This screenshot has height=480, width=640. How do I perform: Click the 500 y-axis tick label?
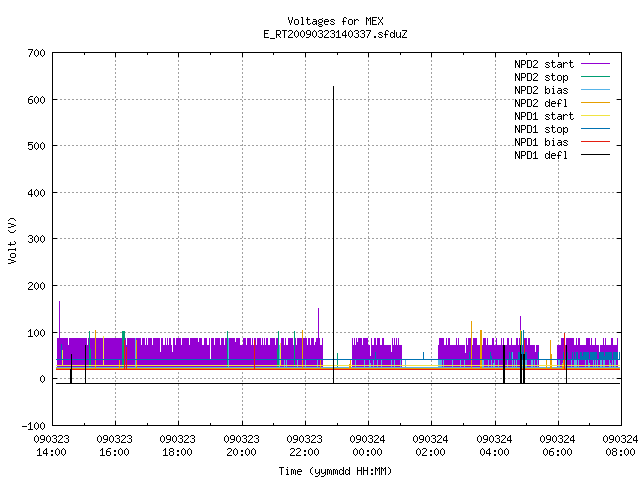tap(36, 146)
